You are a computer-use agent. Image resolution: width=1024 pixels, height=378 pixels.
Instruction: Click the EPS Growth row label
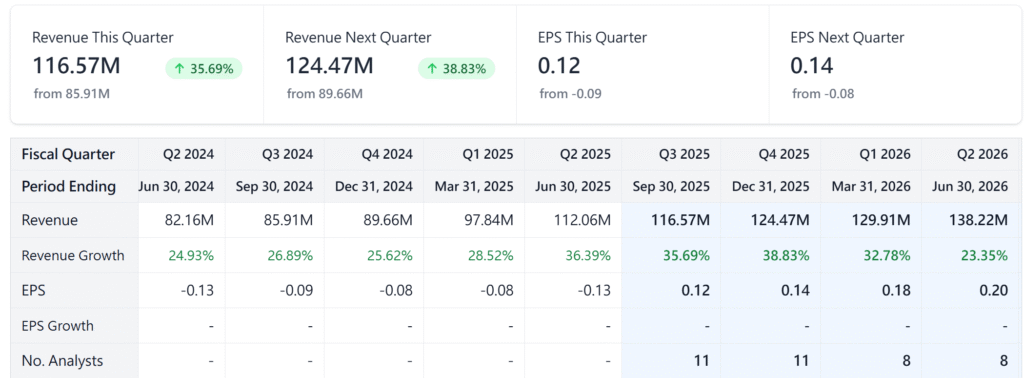57,325
